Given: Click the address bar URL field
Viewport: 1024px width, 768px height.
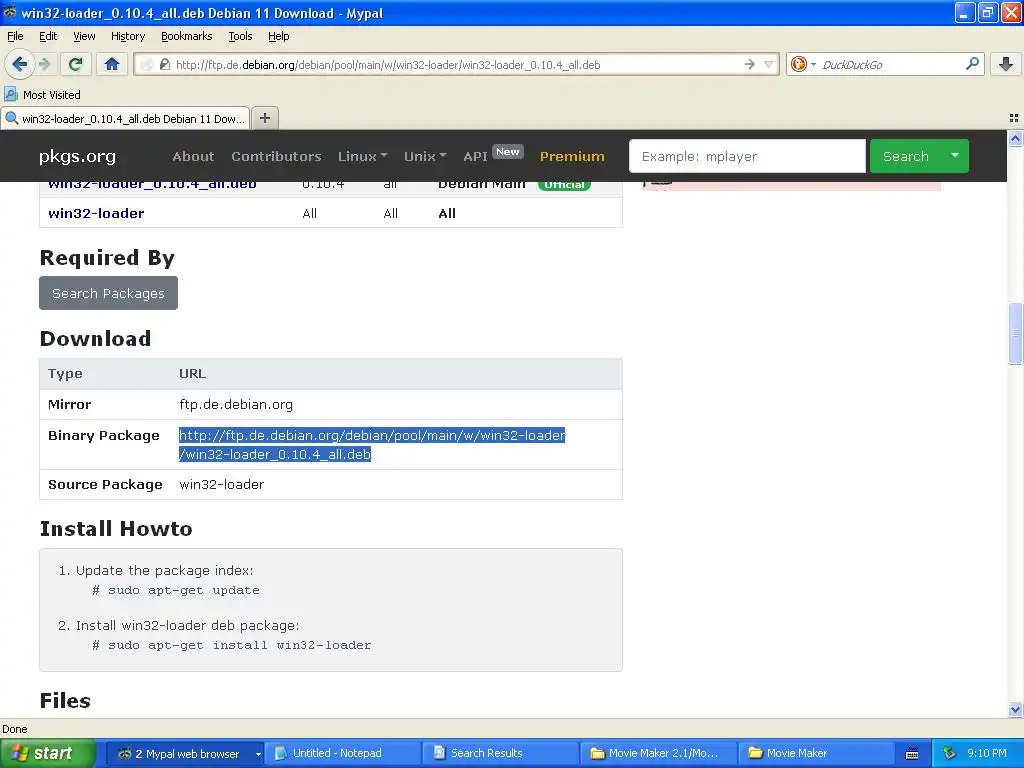Looking at the screenshot, I should (x=457, y=65).
